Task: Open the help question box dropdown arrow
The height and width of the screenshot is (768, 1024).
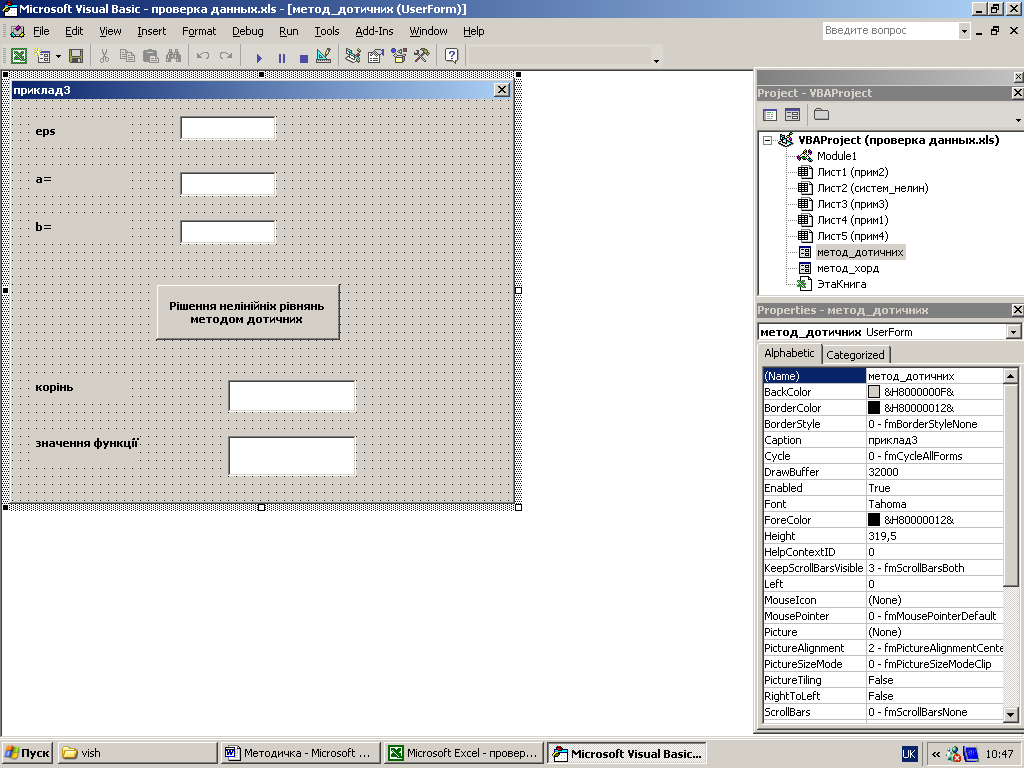Action: click(964, 31)
